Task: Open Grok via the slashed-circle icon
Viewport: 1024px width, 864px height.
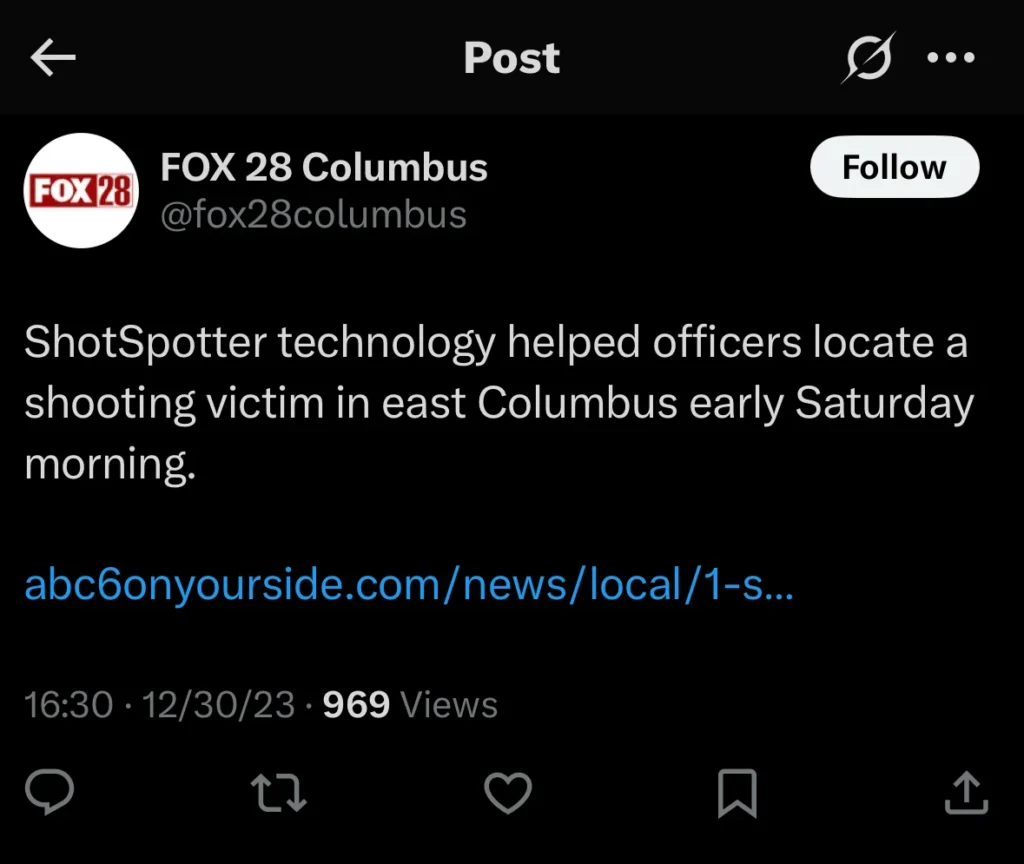Action: [x=866, y=59]
